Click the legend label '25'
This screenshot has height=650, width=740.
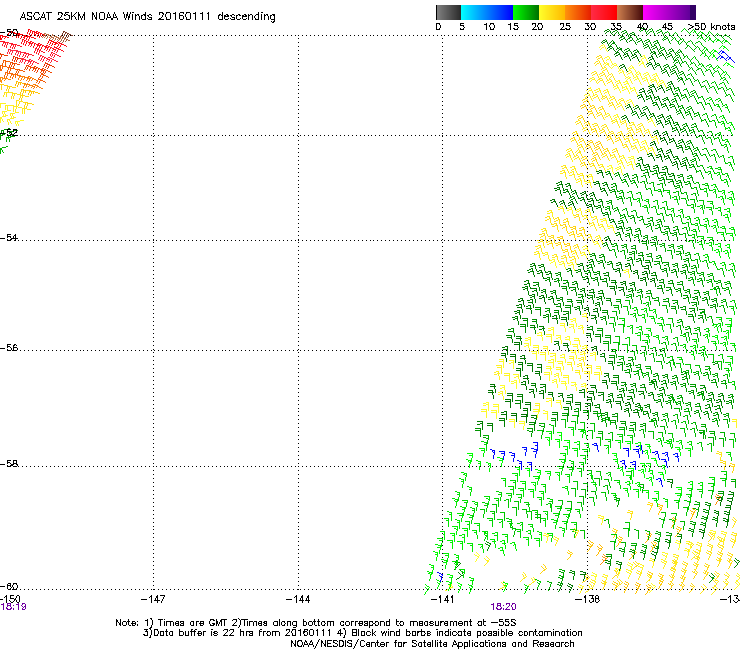pos(565,27)
